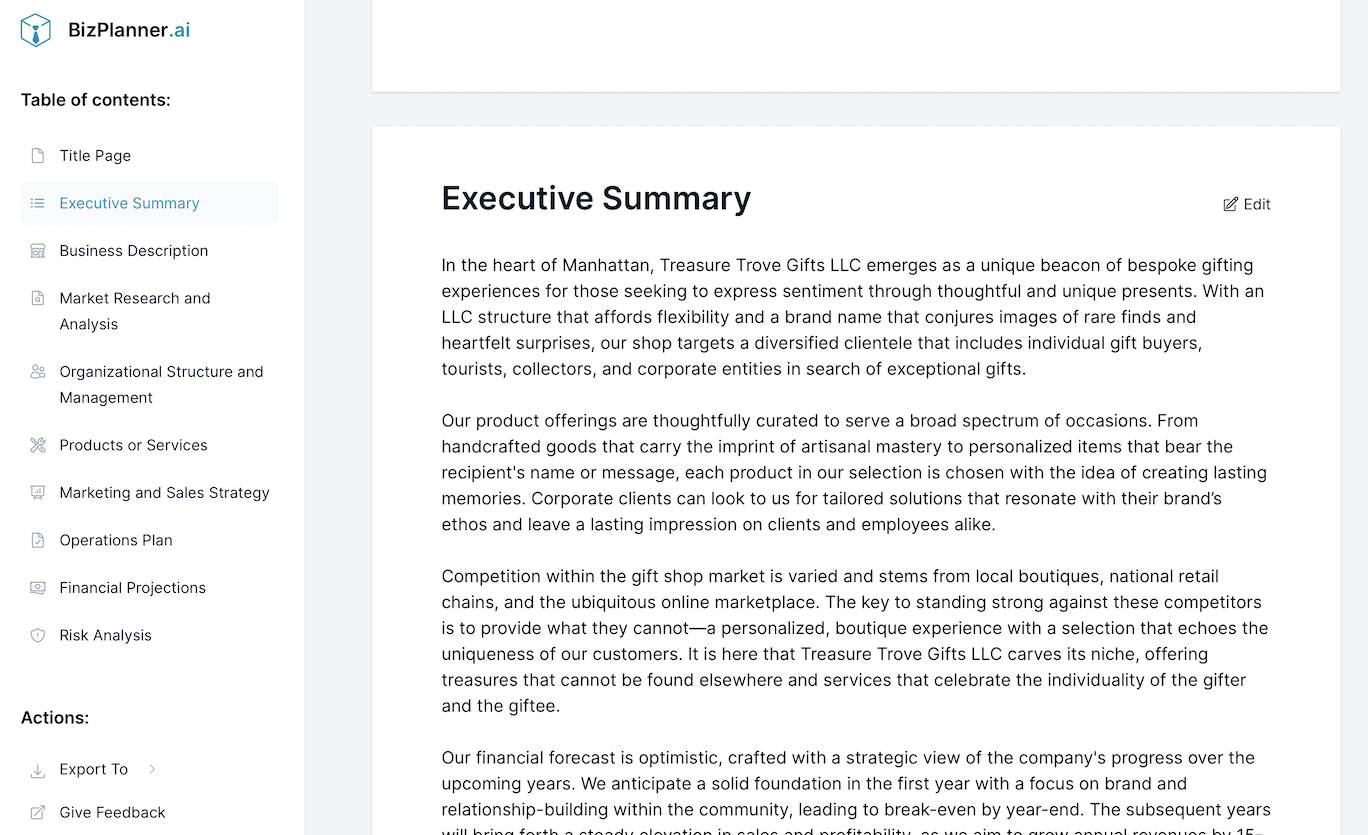The image size is (1368, 835).
Task: Click the Market Research document icon
Action: click(x=38, y=298)
